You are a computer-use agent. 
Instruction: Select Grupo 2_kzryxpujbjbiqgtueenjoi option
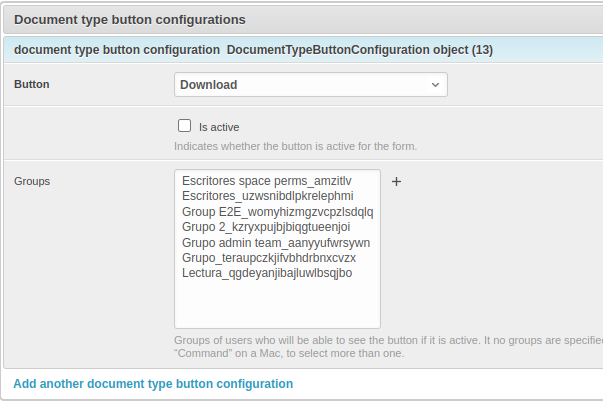click(x=266, y=227)
